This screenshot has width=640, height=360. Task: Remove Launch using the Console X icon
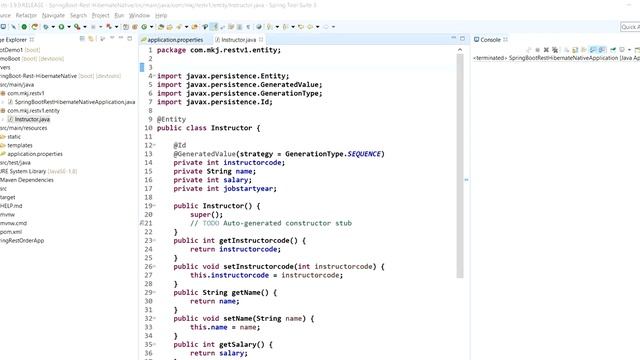[546, 50]
